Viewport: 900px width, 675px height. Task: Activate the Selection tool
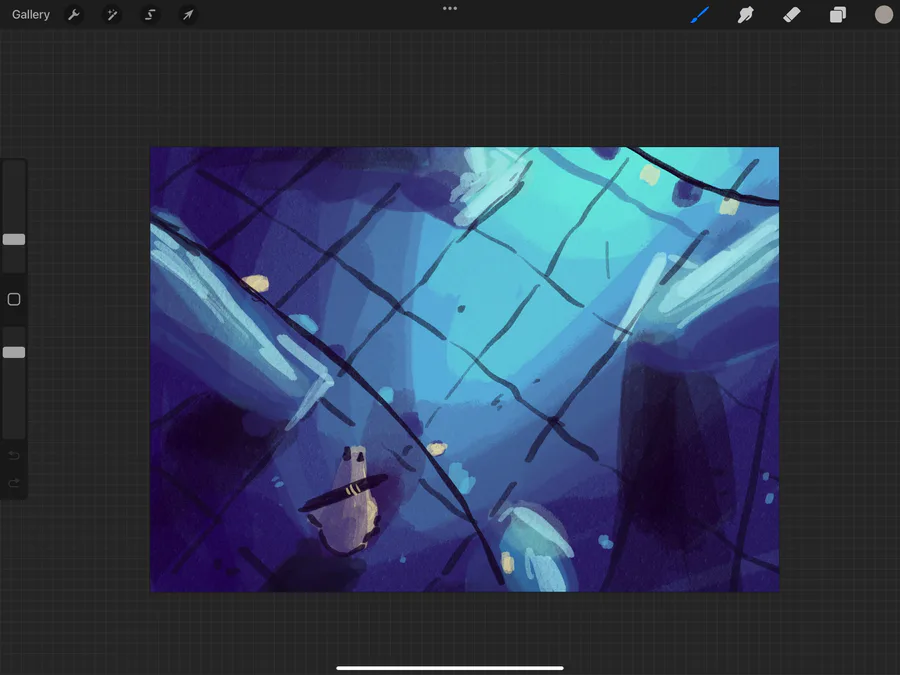pyautogui.click(x=150, y=14)
